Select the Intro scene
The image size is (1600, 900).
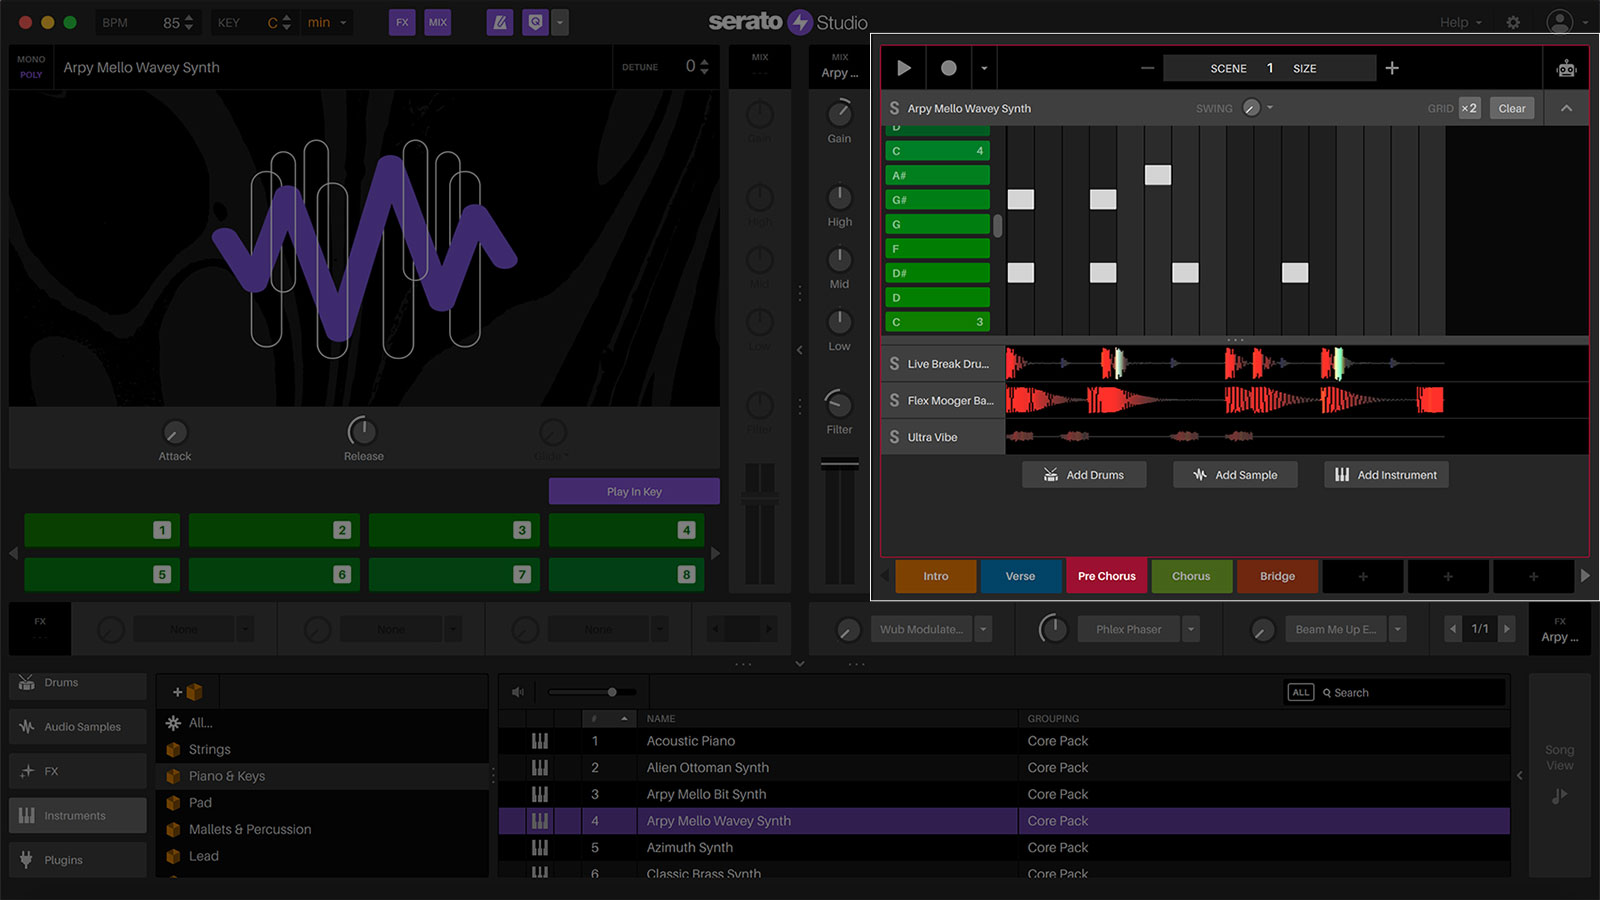936,576
